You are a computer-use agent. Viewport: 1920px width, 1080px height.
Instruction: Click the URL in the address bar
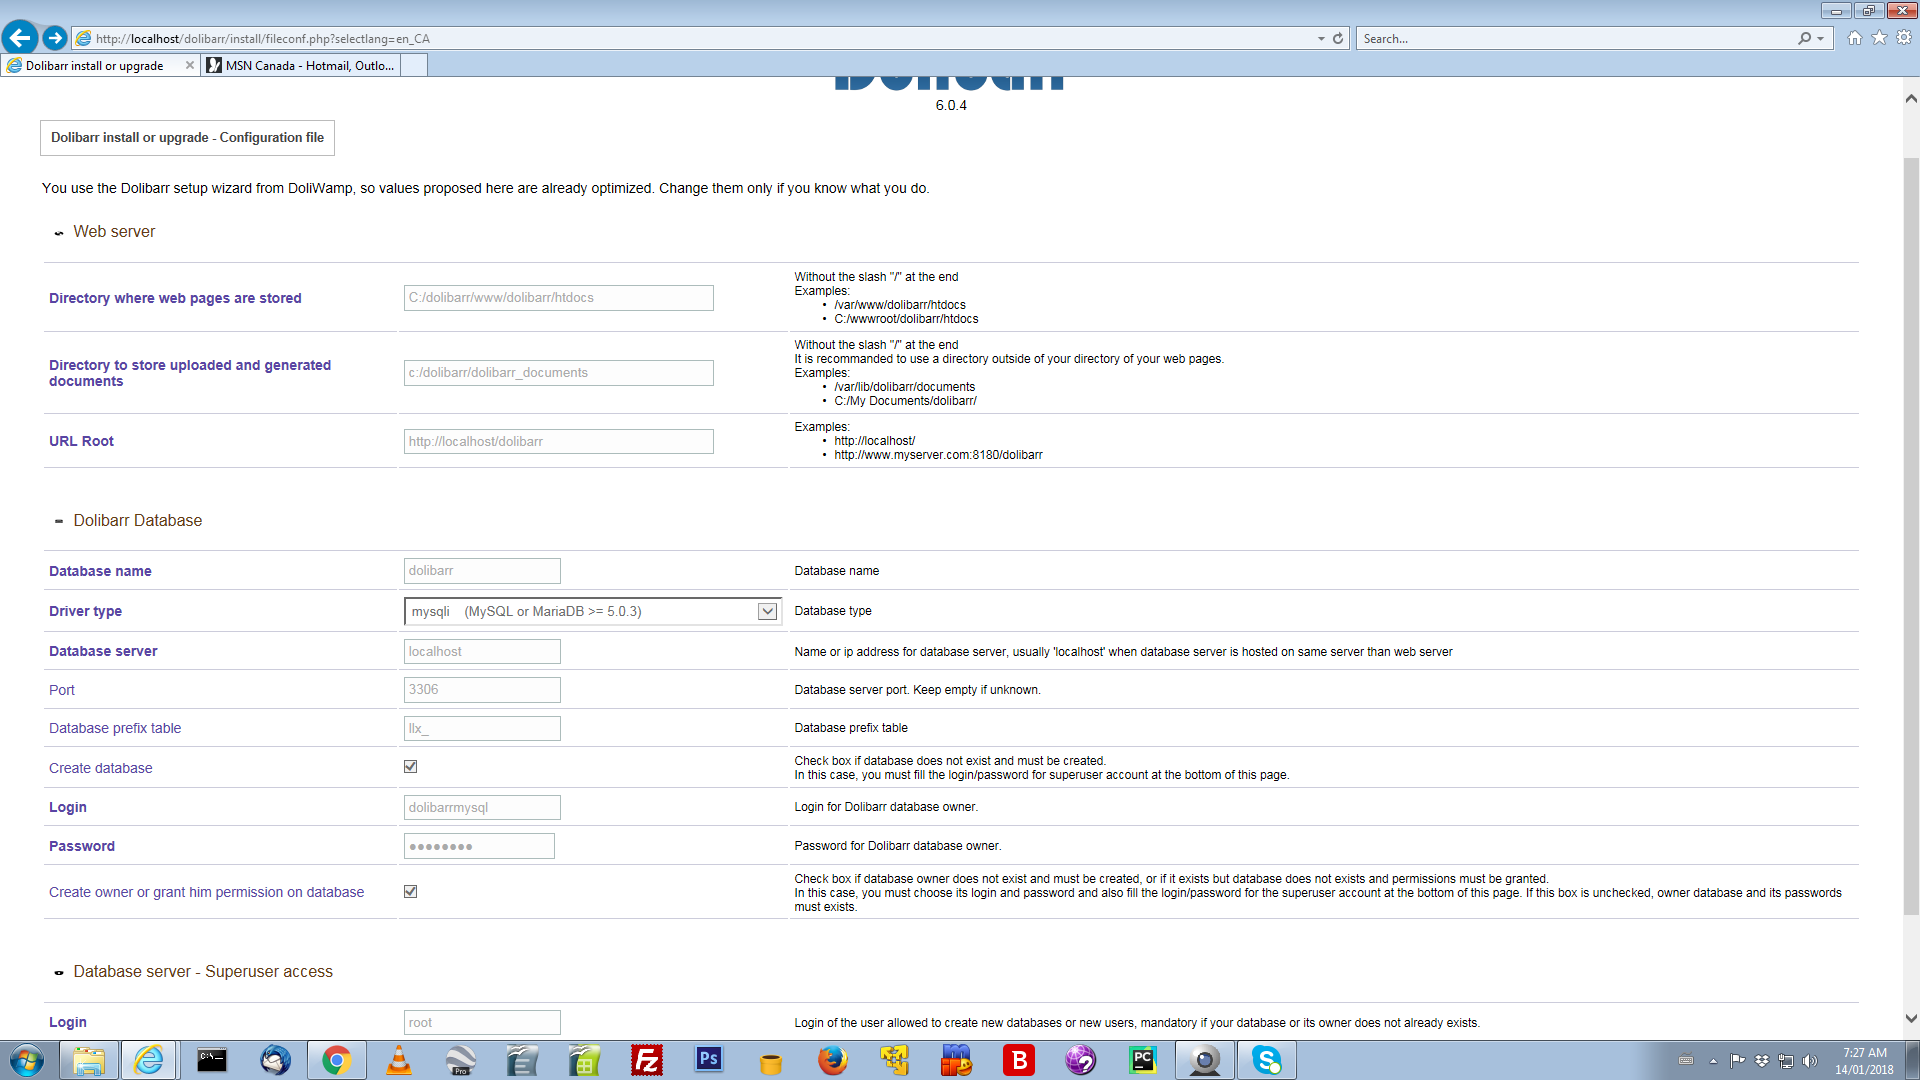point(263,38)
